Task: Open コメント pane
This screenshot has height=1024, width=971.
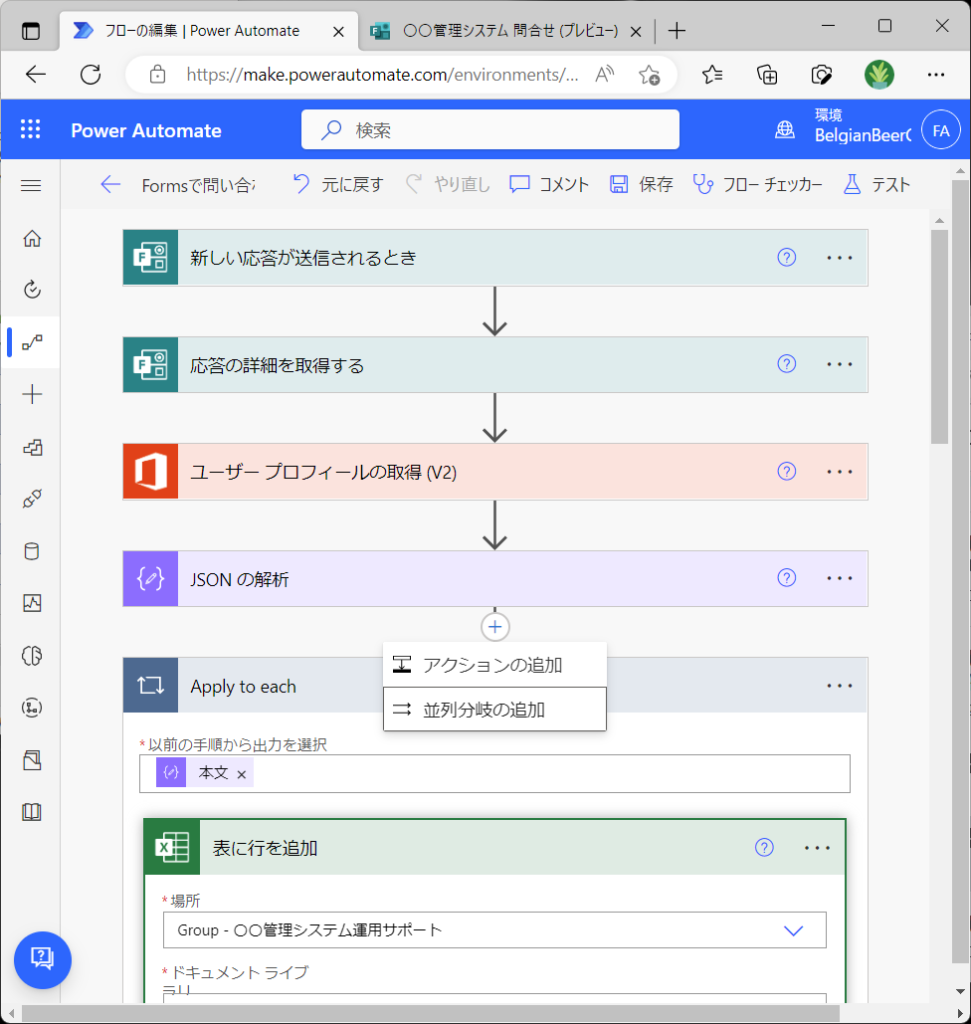Action: (x=549, y=185)
